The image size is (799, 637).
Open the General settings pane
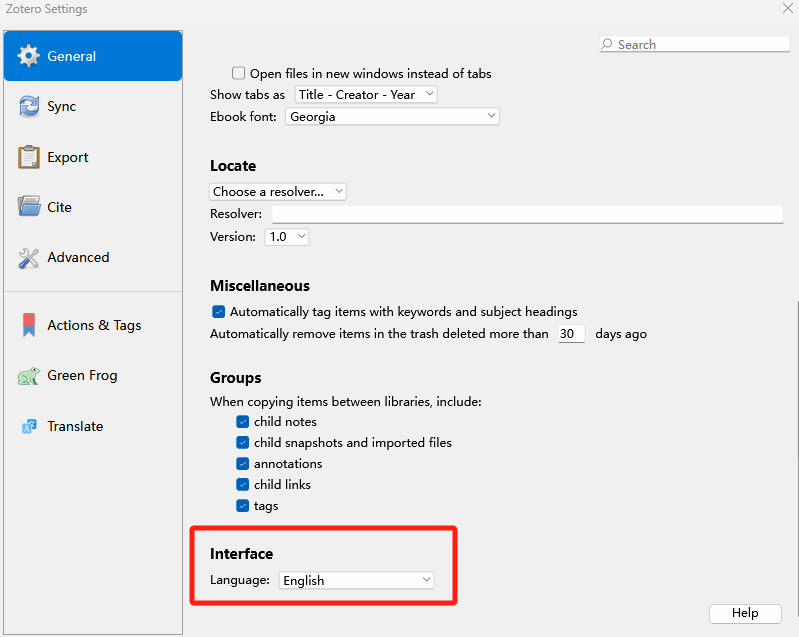click(93, 56)
